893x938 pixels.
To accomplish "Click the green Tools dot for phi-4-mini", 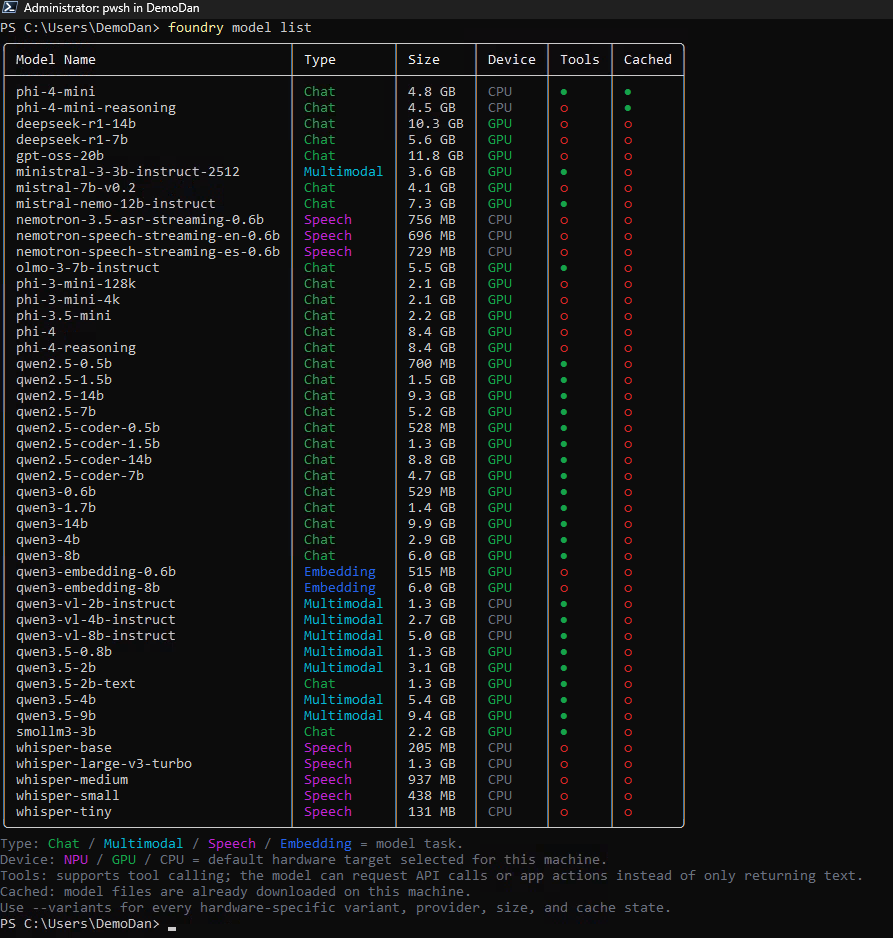I will pos(563,92).
